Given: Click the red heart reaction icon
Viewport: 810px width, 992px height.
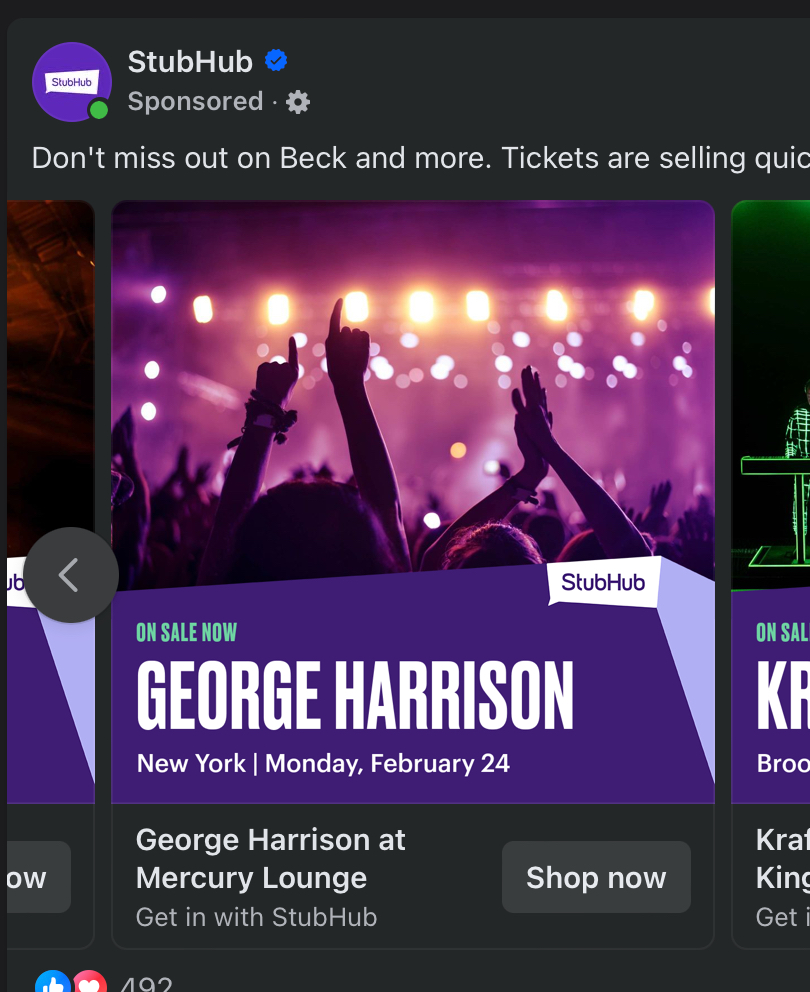Looking at the screenshot, I should pyautogui.click(x=89, y=985).
